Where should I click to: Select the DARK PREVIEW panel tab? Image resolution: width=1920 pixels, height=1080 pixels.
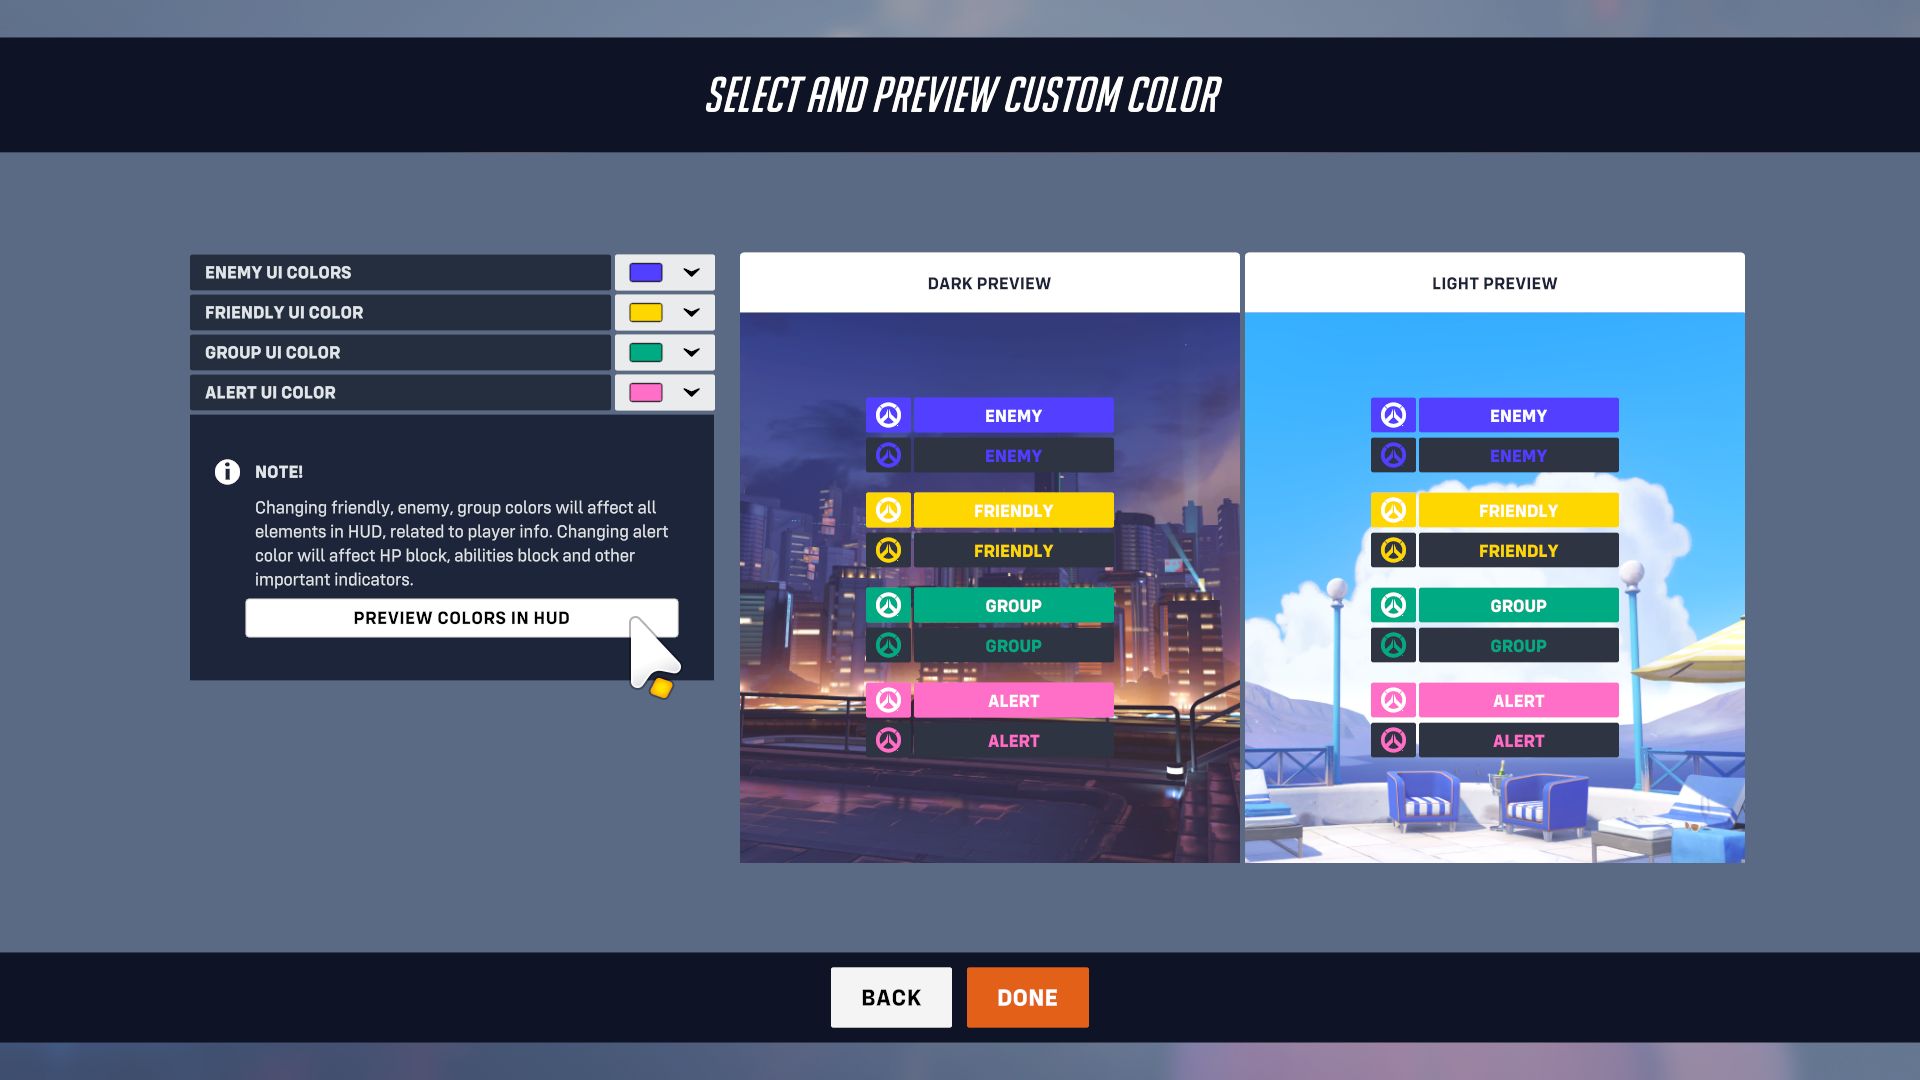tap(989, 284)
